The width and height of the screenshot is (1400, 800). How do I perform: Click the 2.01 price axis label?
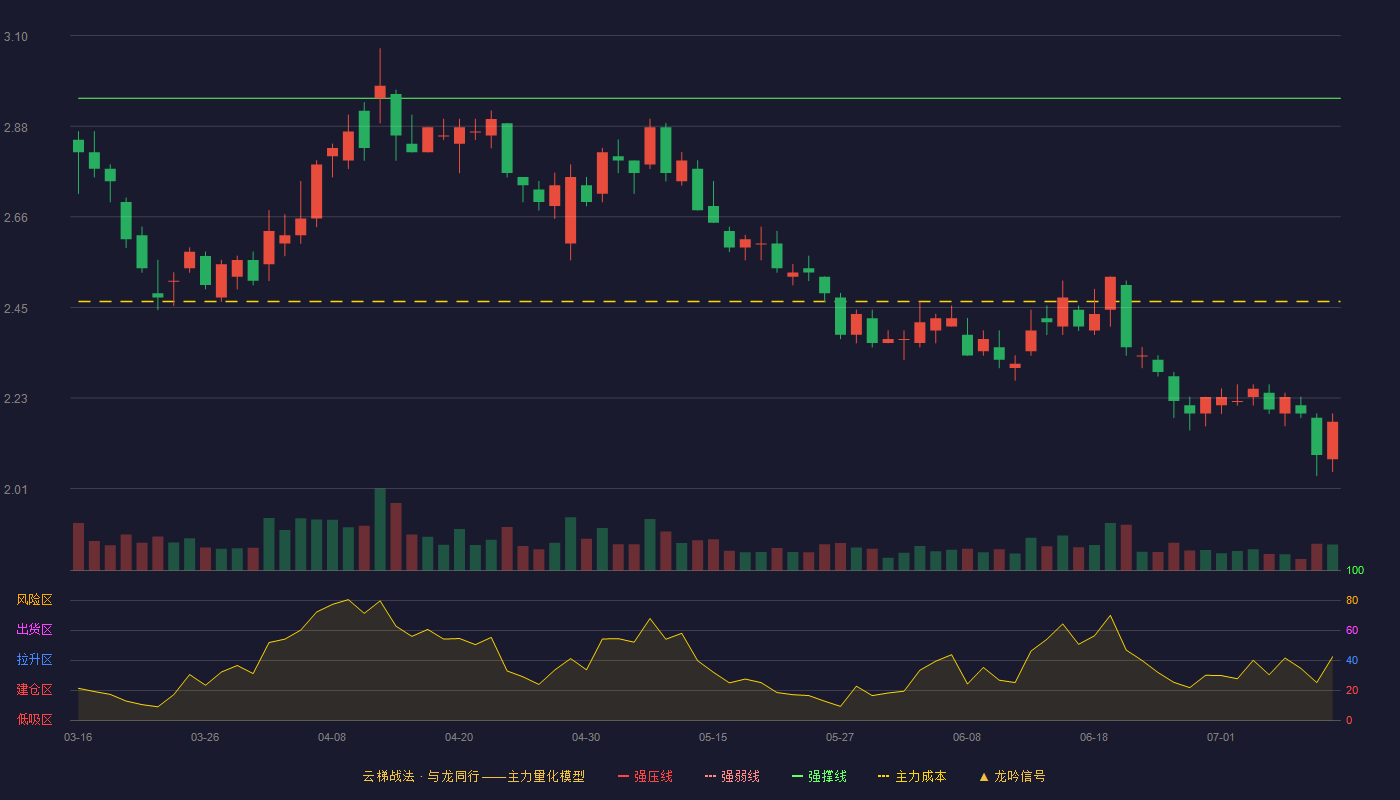16,490
